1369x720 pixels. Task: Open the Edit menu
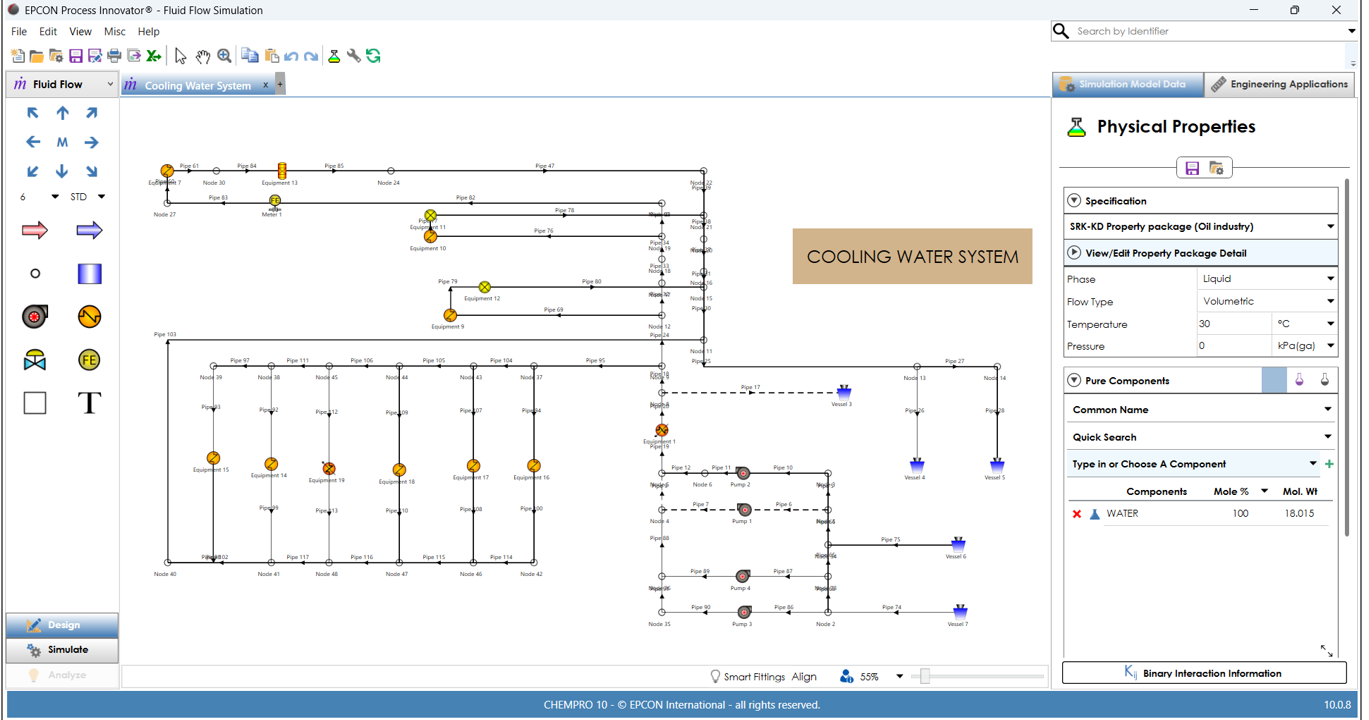(48, 32)
